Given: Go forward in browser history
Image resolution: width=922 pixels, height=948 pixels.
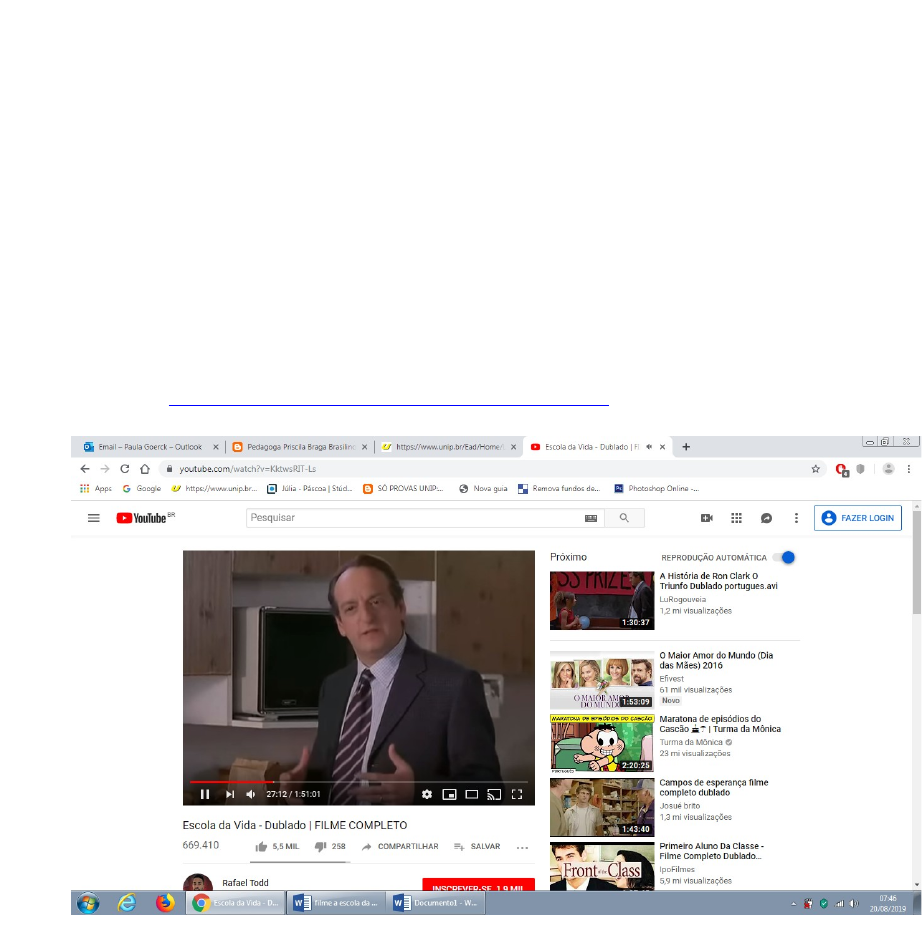Looking at the screenshot, I should tap(105, 469).
